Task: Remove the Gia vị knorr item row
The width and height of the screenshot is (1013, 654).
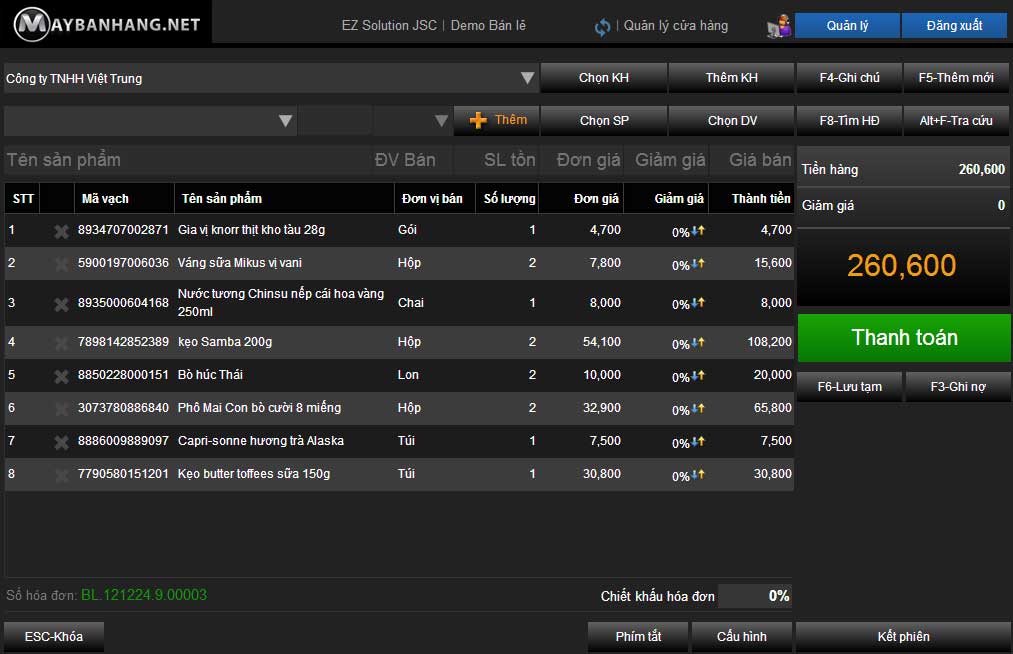Action: 61,231
